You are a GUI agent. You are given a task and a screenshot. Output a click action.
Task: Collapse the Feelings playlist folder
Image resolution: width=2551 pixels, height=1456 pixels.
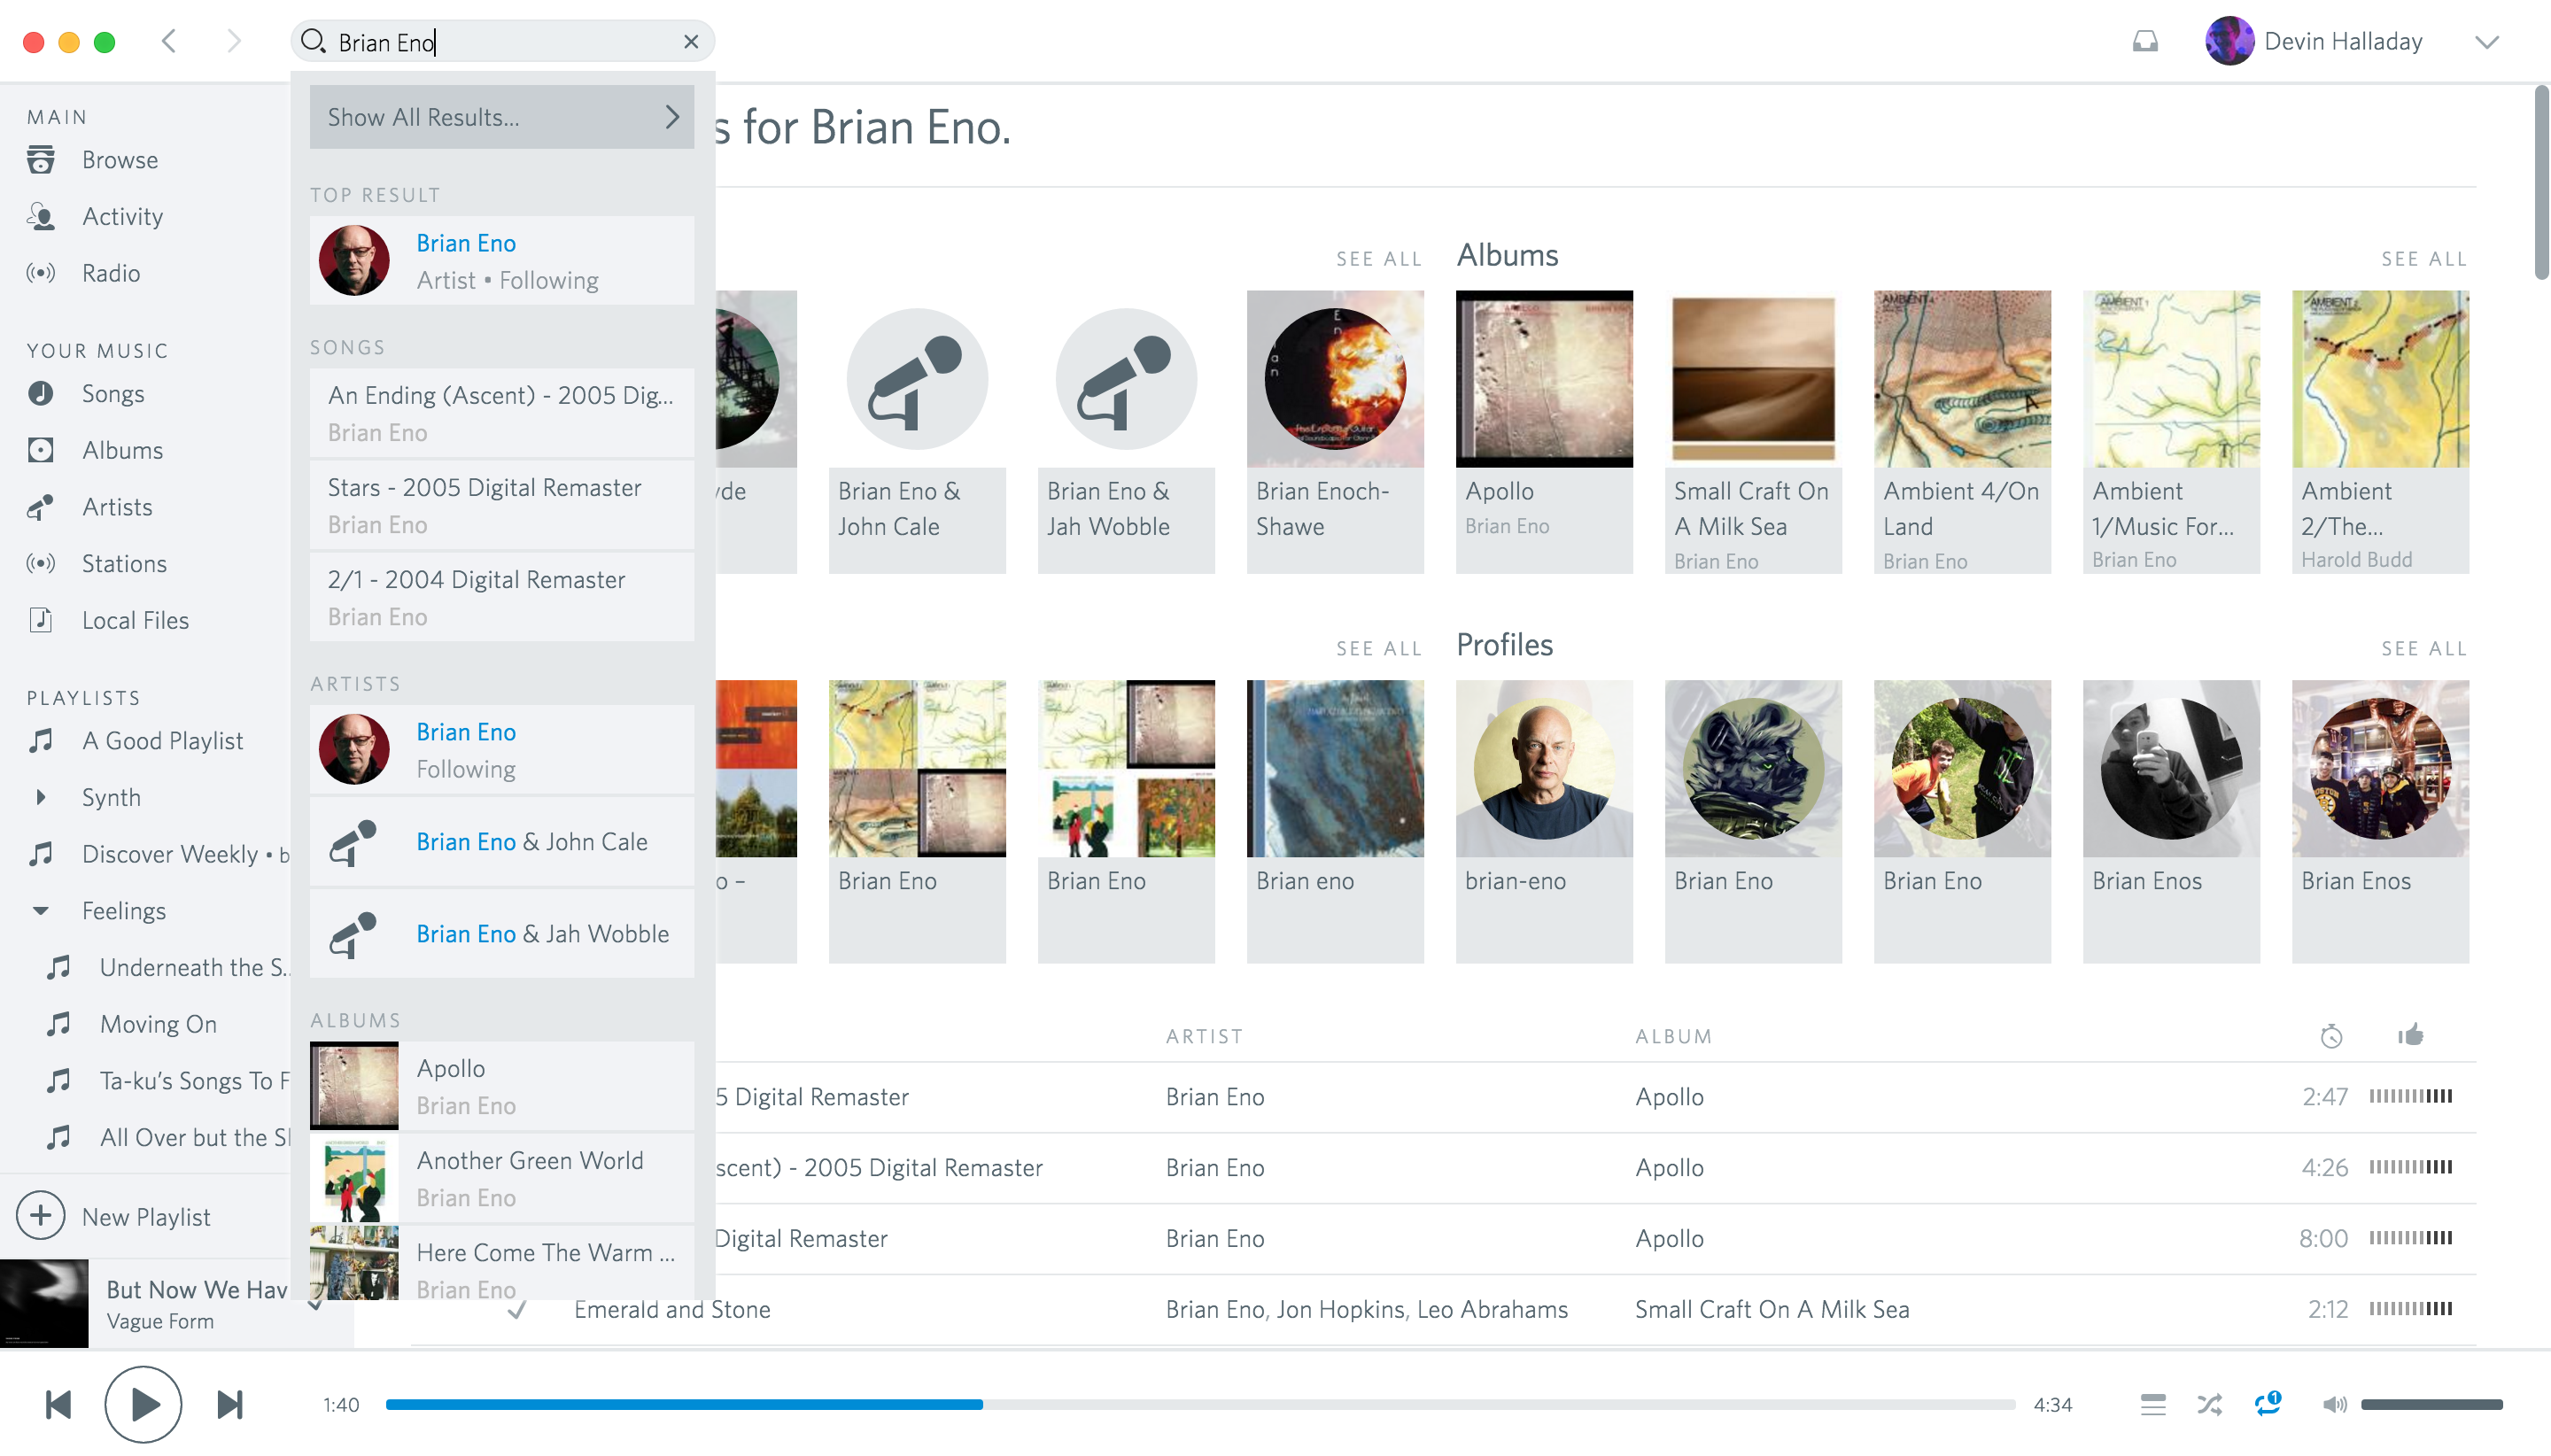coord(41,910)
